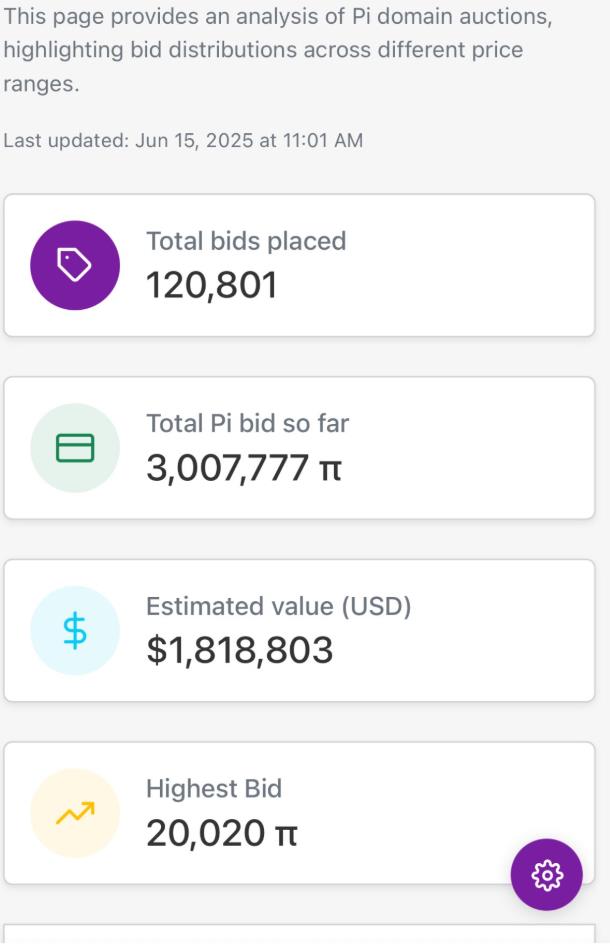Select the Highest Bid label
Viewport: 610px width, 944px height.
click(214, 789)
